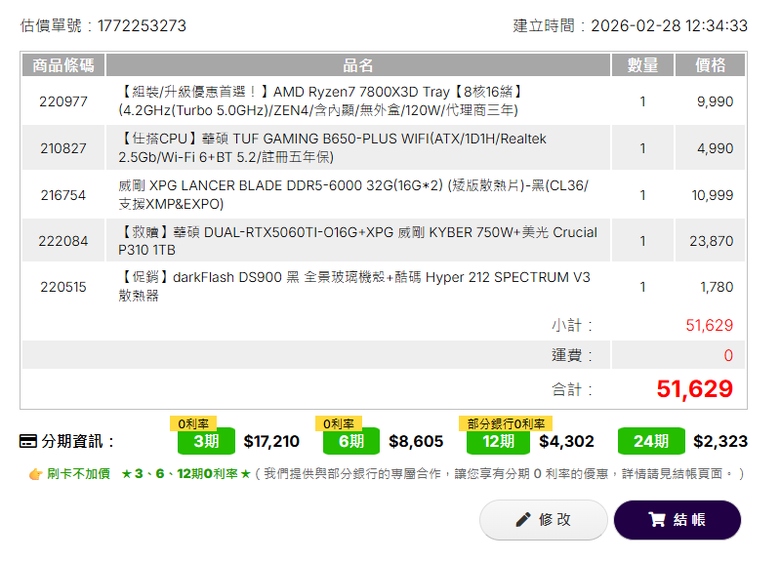The height and width of the screenshot is (561, 780).
Task: Click the DUAL-RTX5060TI-O16G bundle product name
Action: pos(358,241)
